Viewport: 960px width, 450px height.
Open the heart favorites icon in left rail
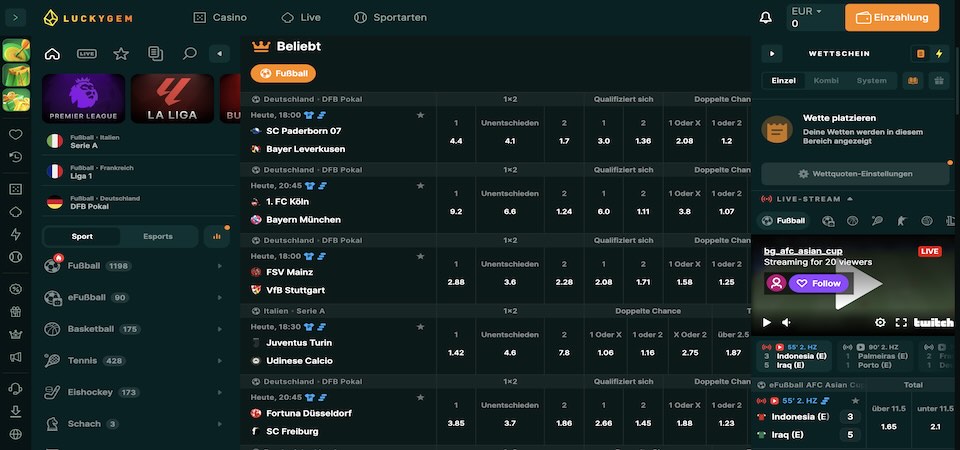coord(16,135)
